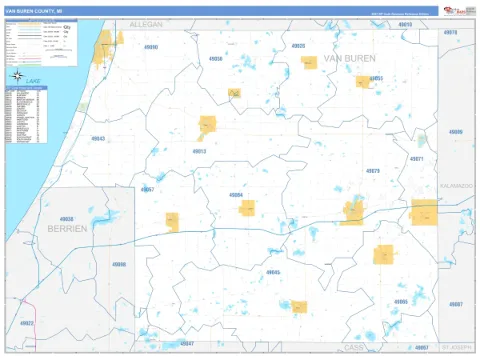Select ZIP code label 49047
480x360 pixels.
(x=187, y=343)
